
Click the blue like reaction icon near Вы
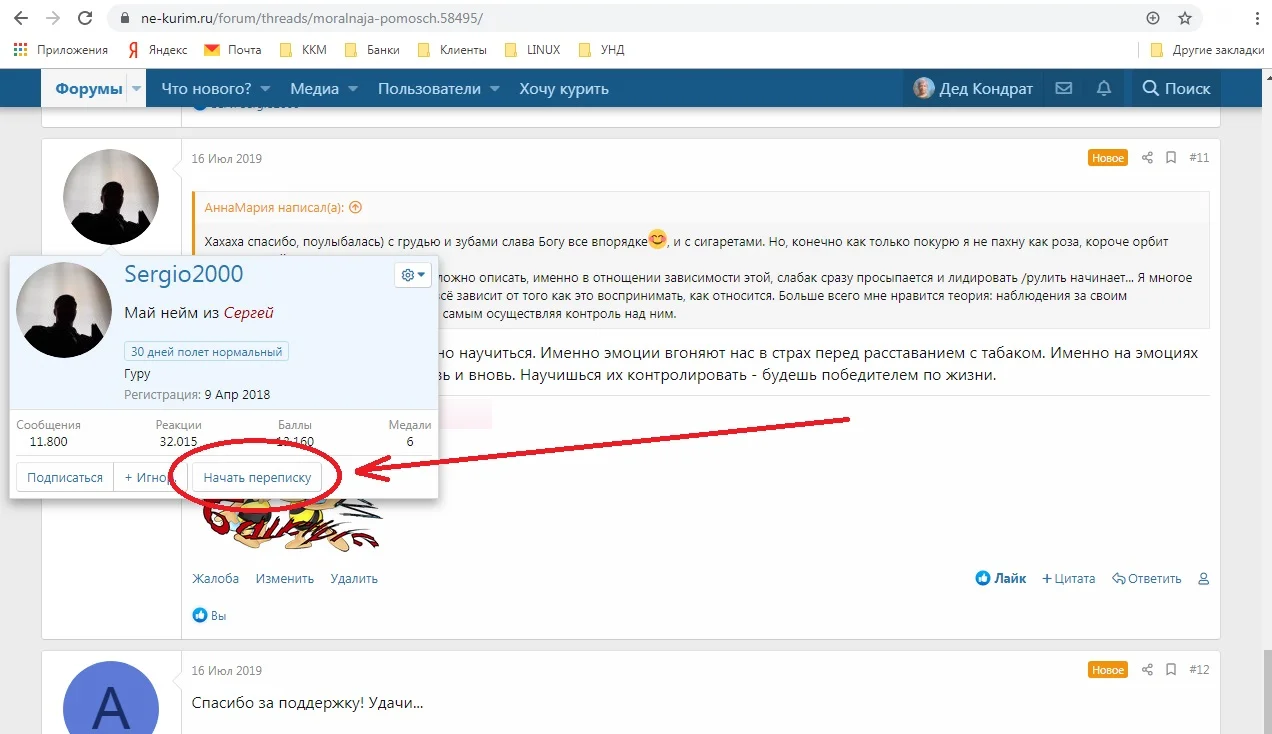pos(199,615)
